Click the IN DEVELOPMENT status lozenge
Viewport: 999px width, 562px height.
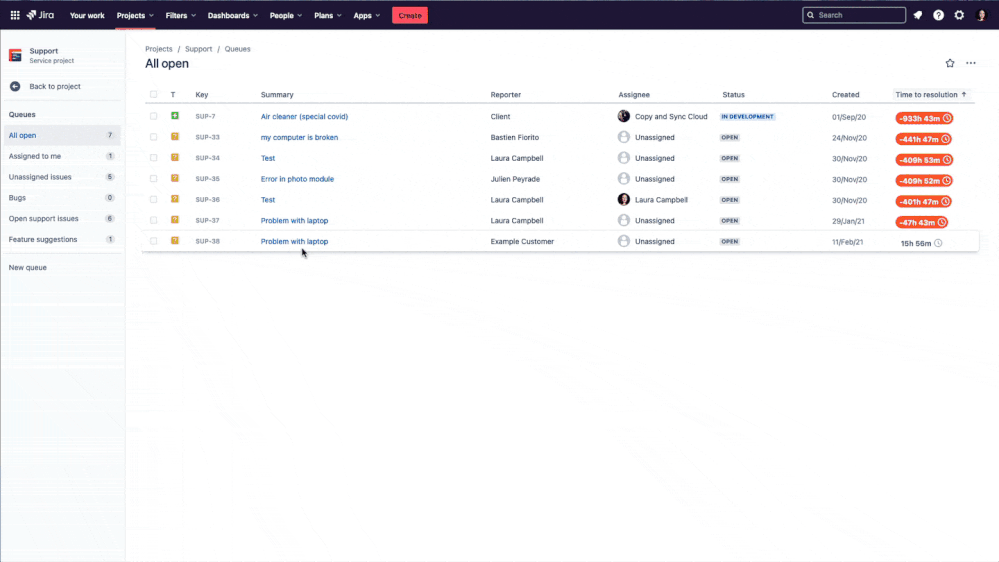(747, 117)
